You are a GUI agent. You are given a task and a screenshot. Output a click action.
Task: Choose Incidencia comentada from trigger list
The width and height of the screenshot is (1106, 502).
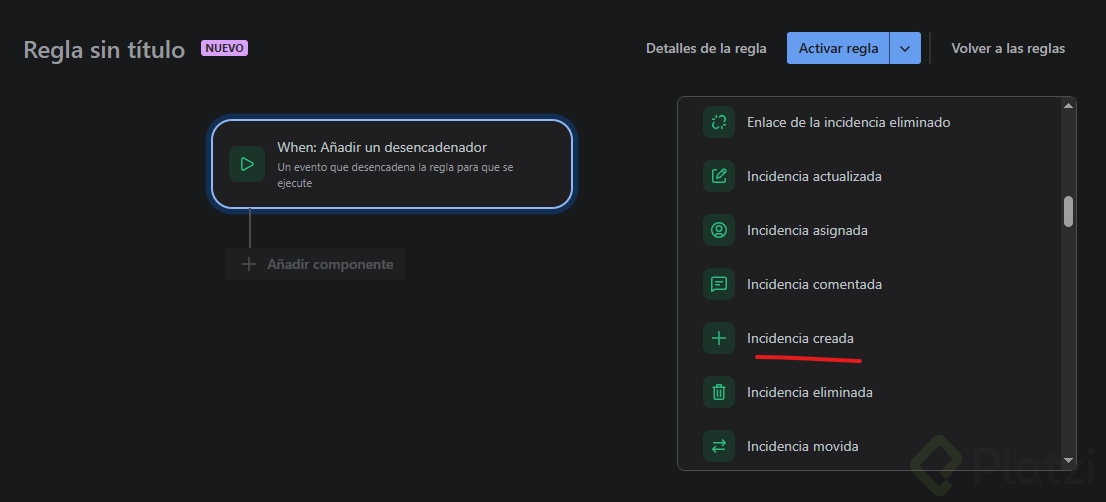tap(814, 285)
